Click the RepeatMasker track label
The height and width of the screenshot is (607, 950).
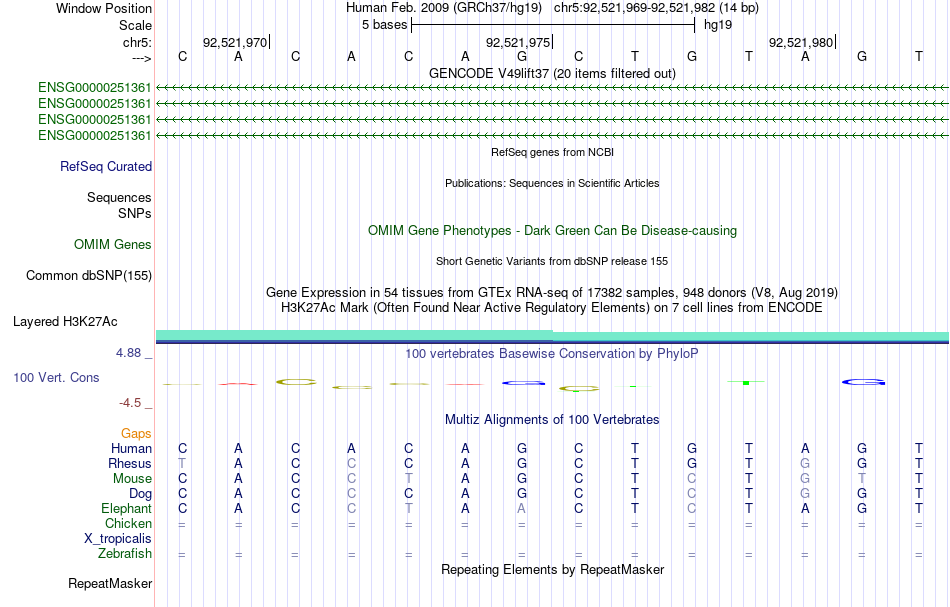pyautogui.click(x=110, y=583)
